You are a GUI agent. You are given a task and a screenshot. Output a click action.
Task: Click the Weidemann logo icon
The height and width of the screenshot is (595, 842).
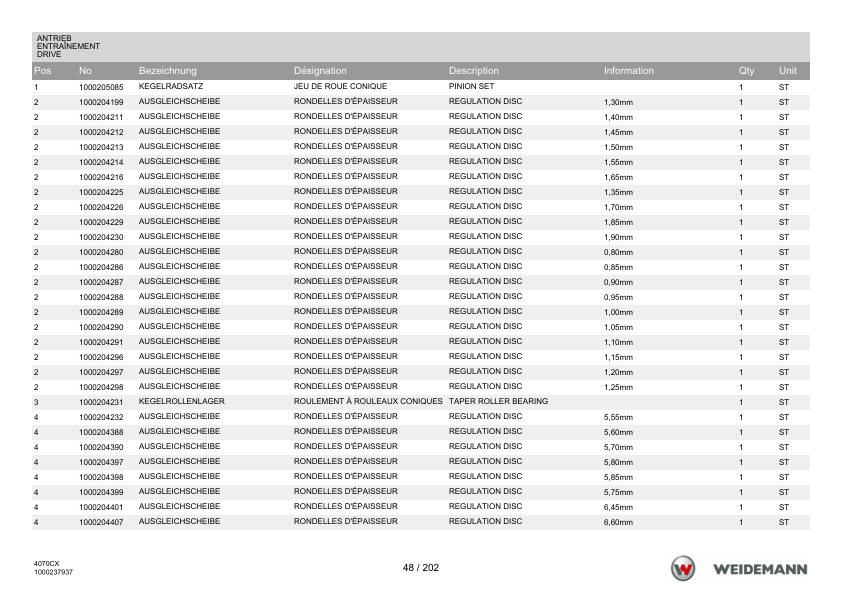point(683,569)
